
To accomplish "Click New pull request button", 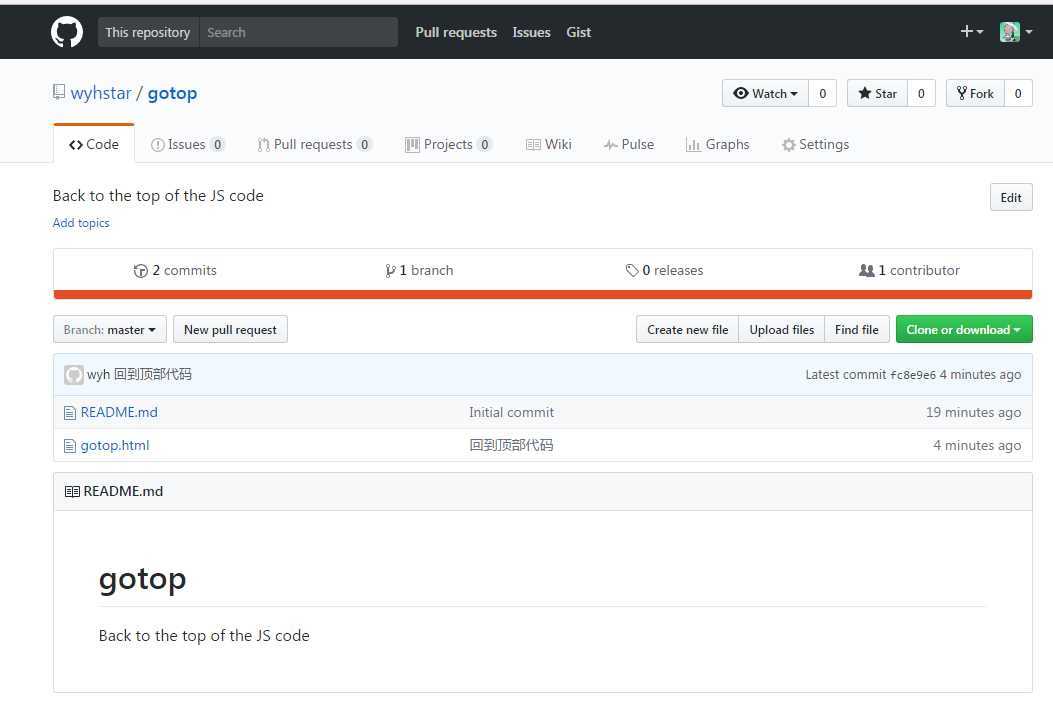I will [x=230, y=330].
